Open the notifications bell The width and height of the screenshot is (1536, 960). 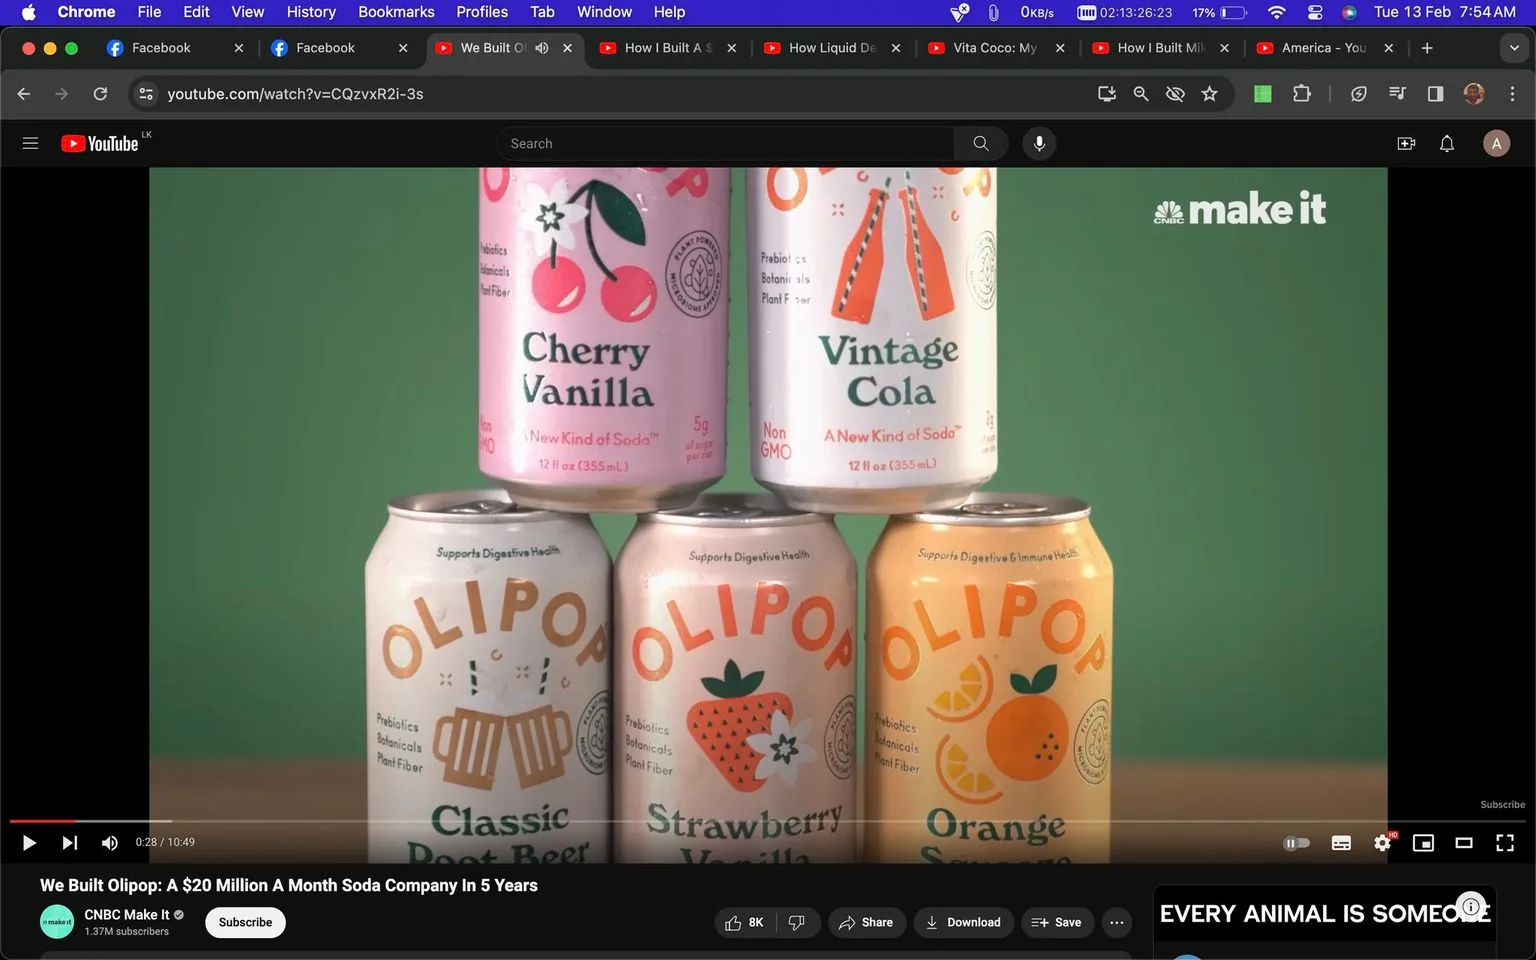1446,143
